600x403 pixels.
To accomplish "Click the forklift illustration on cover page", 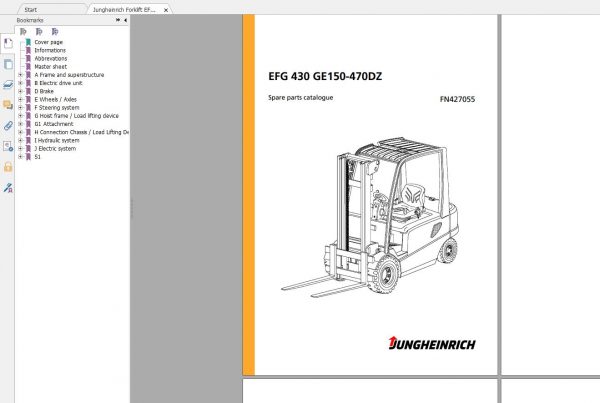I will [370, 217].
